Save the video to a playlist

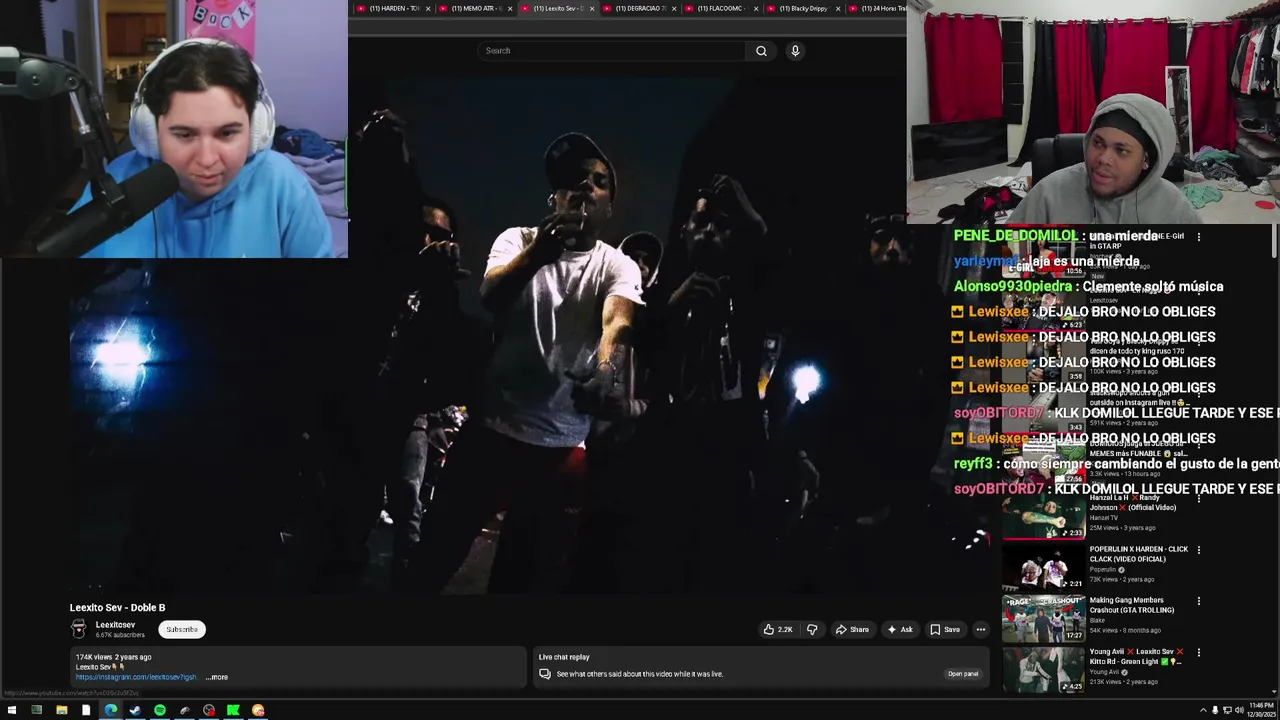(945, 629)
